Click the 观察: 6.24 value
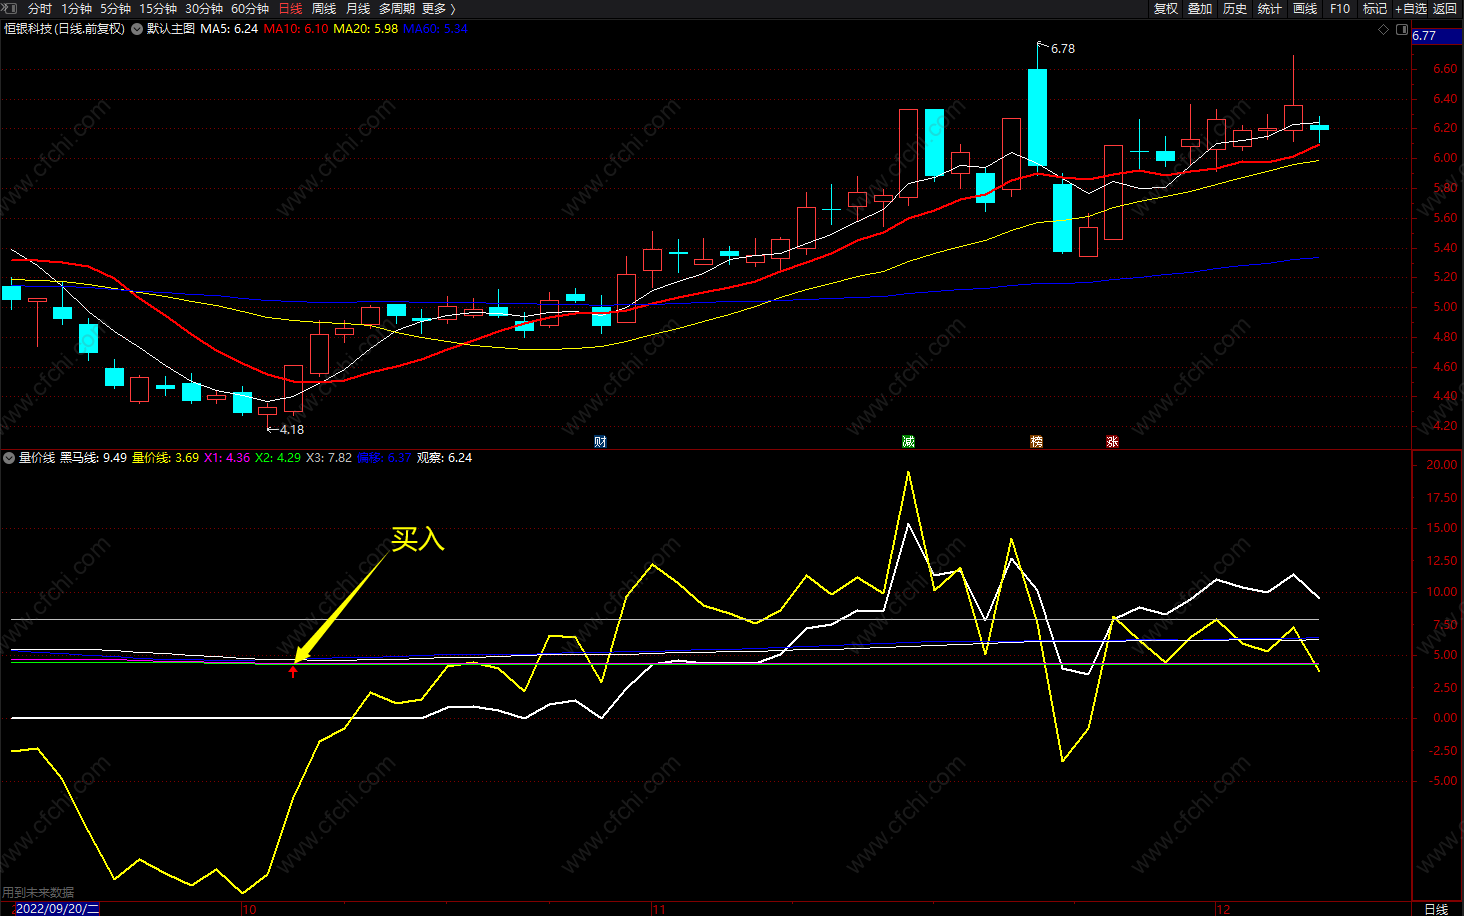Screen dimensions: 1464x916 tap(444, 458)
